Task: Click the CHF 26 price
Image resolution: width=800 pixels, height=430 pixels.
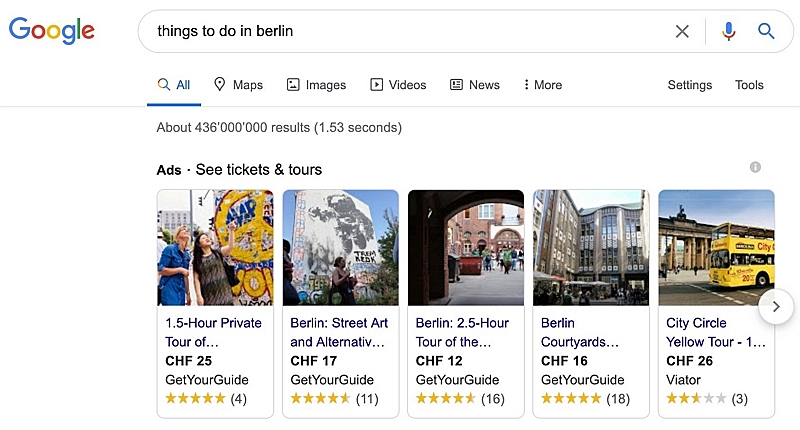Action: pos(689,361)
